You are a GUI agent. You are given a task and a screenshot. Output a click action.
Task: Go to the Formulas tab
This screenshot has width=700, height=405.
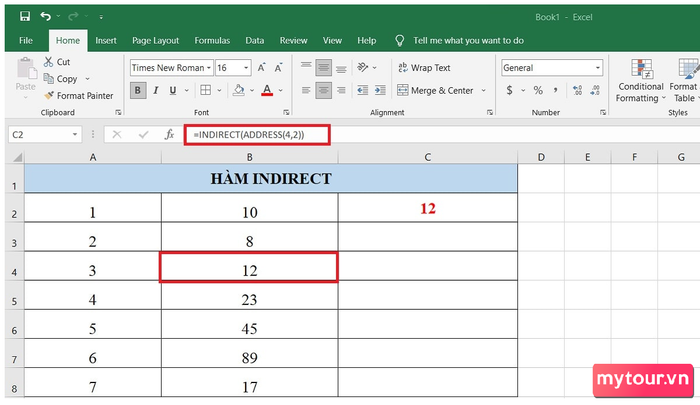[212, 41]
